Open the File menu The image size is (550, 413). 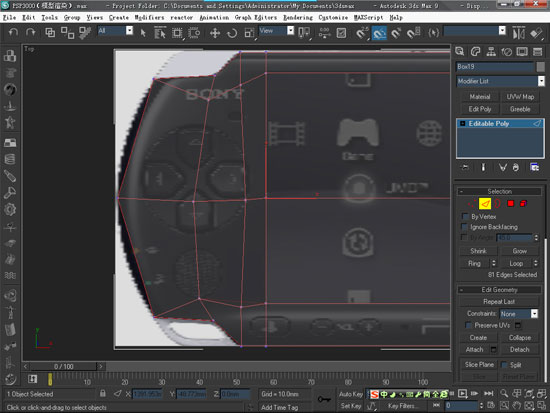pyautogui.click(x=9, y=17)
